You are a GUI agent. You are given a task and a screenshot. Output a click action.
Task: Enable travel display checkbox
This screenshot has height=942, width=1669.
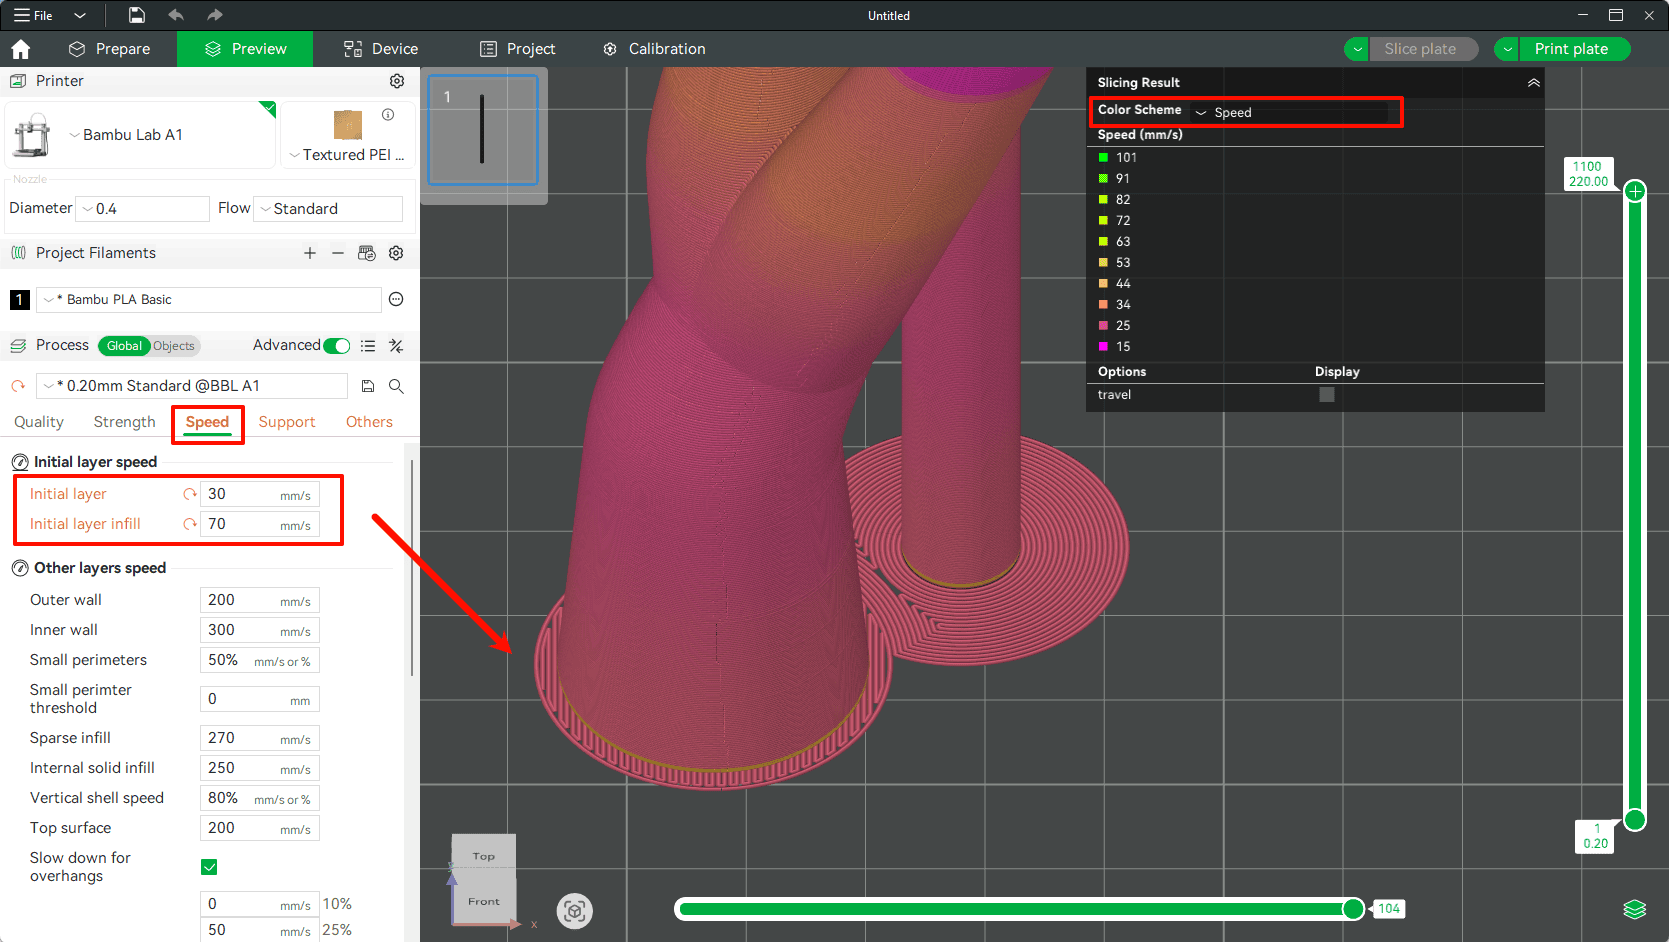click(x=1326, y=395)
